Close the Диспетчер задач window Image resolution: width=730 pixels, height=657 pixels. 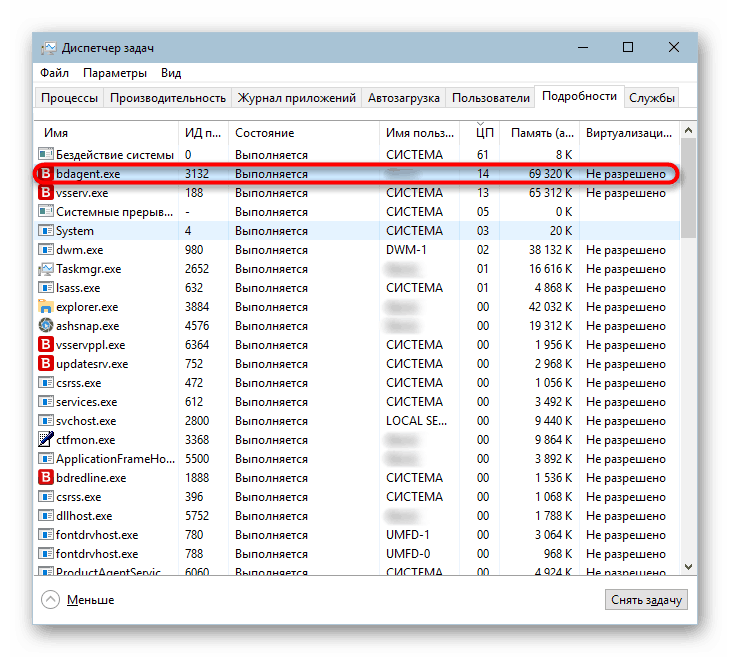click(x=674, y=47)
